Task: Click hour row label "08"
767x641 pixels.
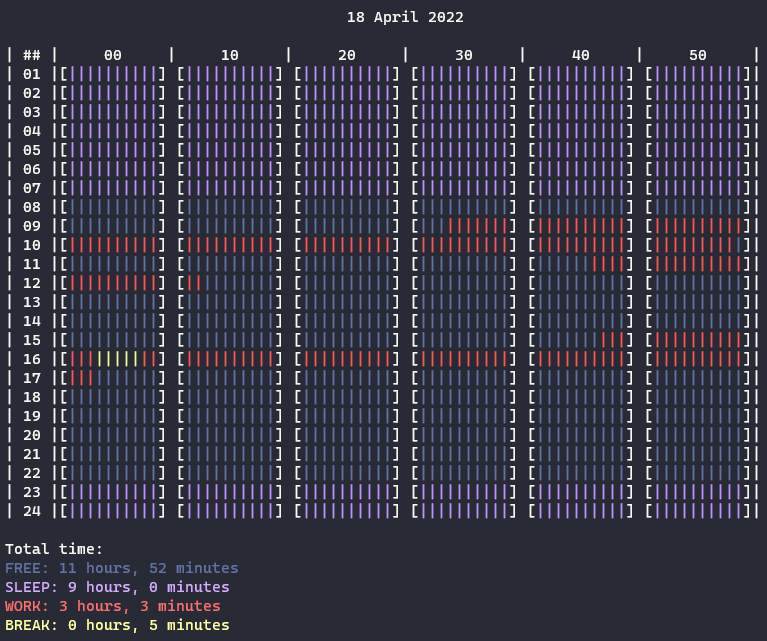Action: [32, 207]
